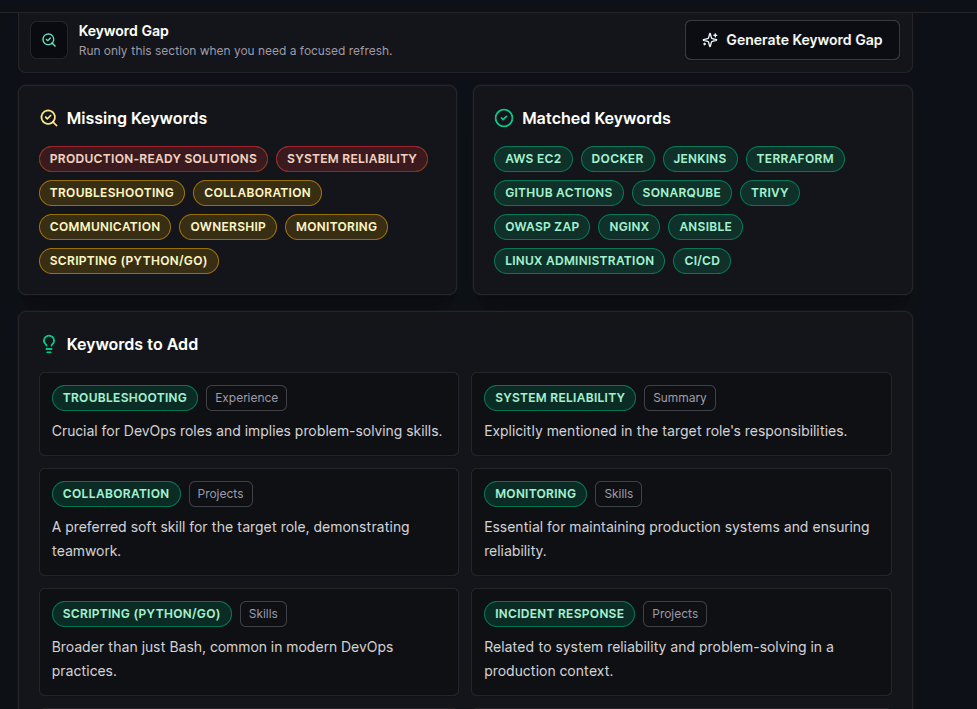Click the Summary section label

pos(680,398)
